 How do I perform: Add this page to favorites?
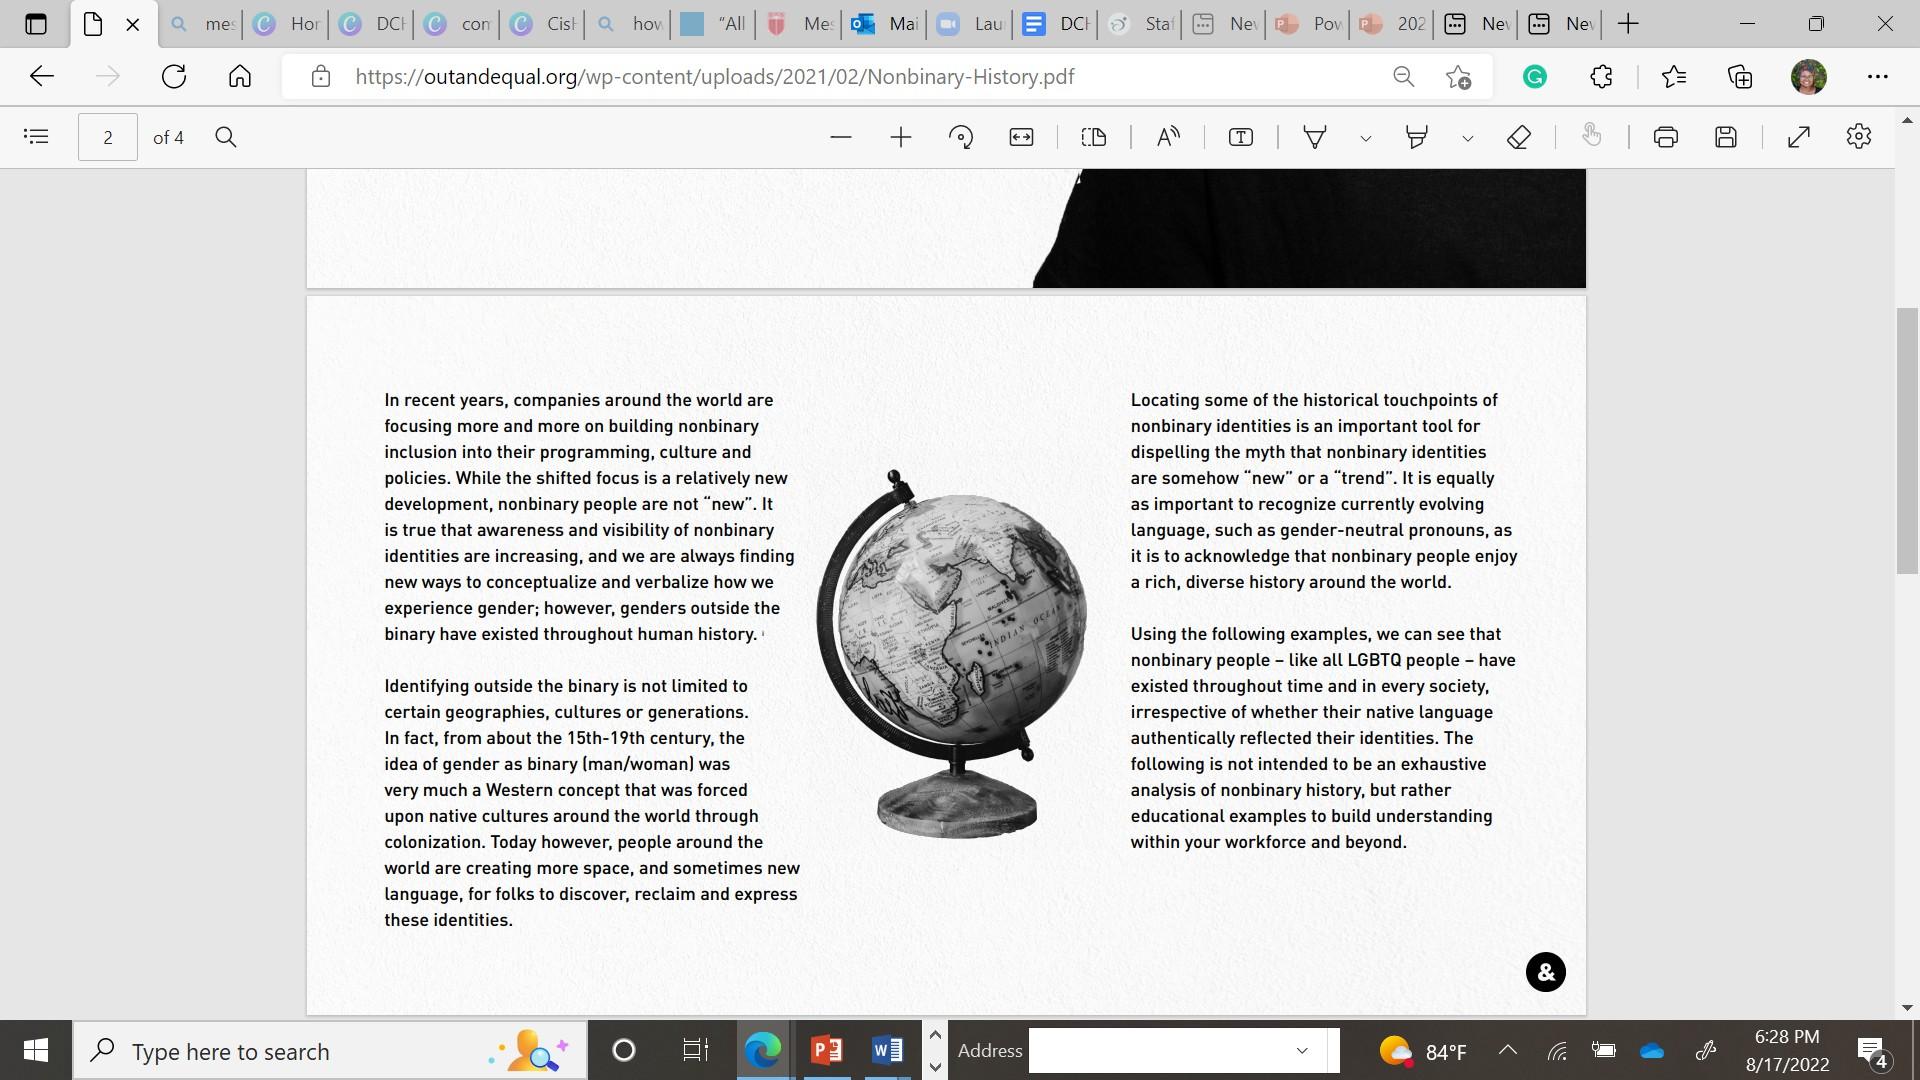coord(1459,76)
